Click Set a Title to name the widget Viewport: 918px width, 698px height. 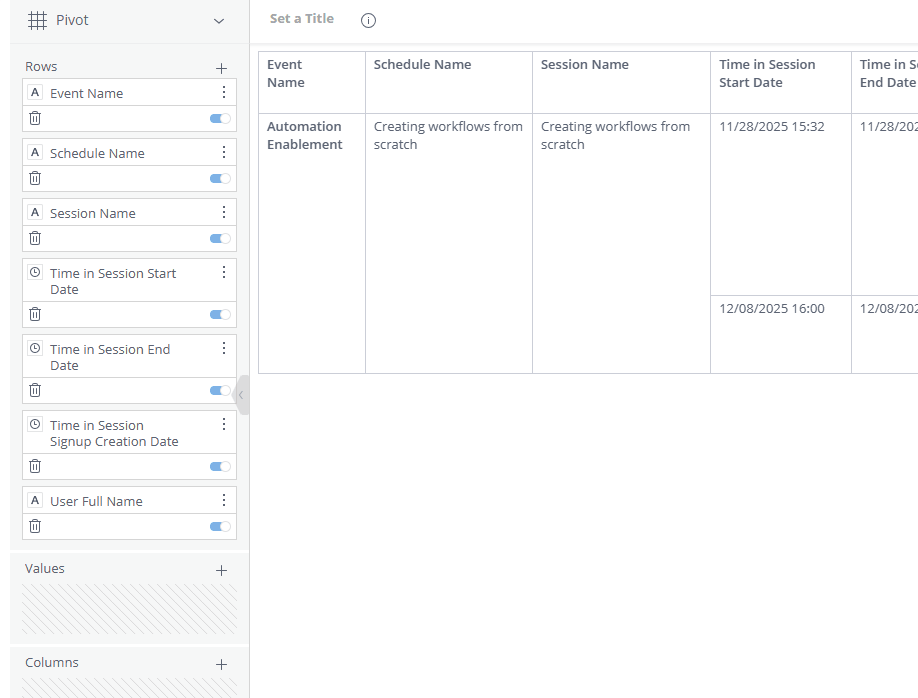(302, 18)
